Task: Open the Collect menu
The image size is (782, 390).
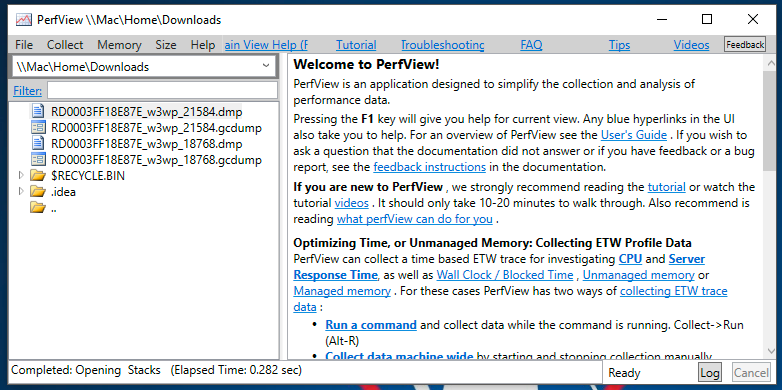Action: (65, 45)
